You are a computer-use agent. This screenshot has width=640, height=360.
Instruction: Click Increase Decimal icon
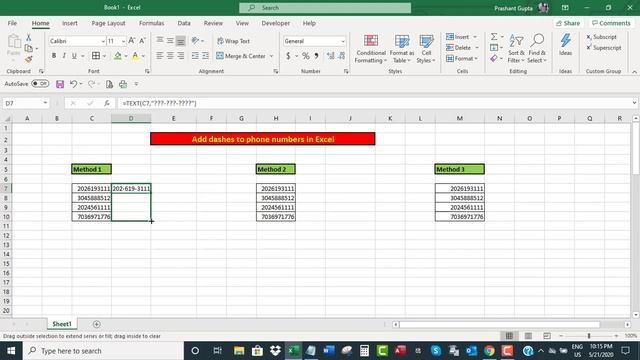pyautogui.click(x=330, y=56)
